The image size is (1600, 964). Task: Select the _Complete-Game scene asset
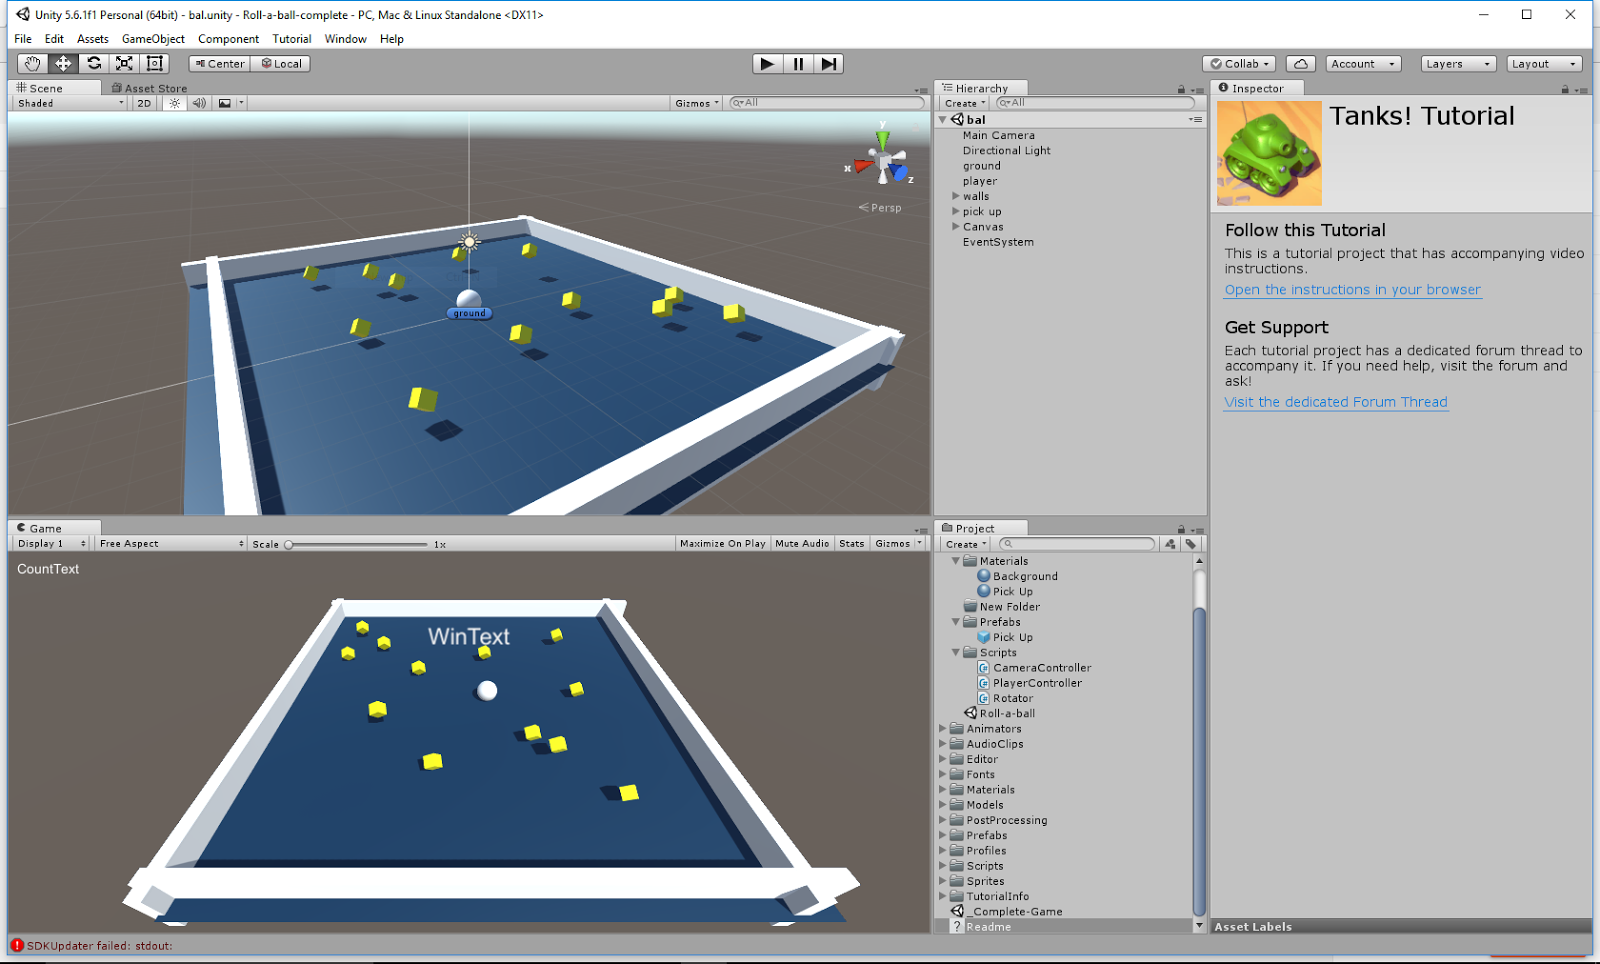click(x=1006, y=911)
